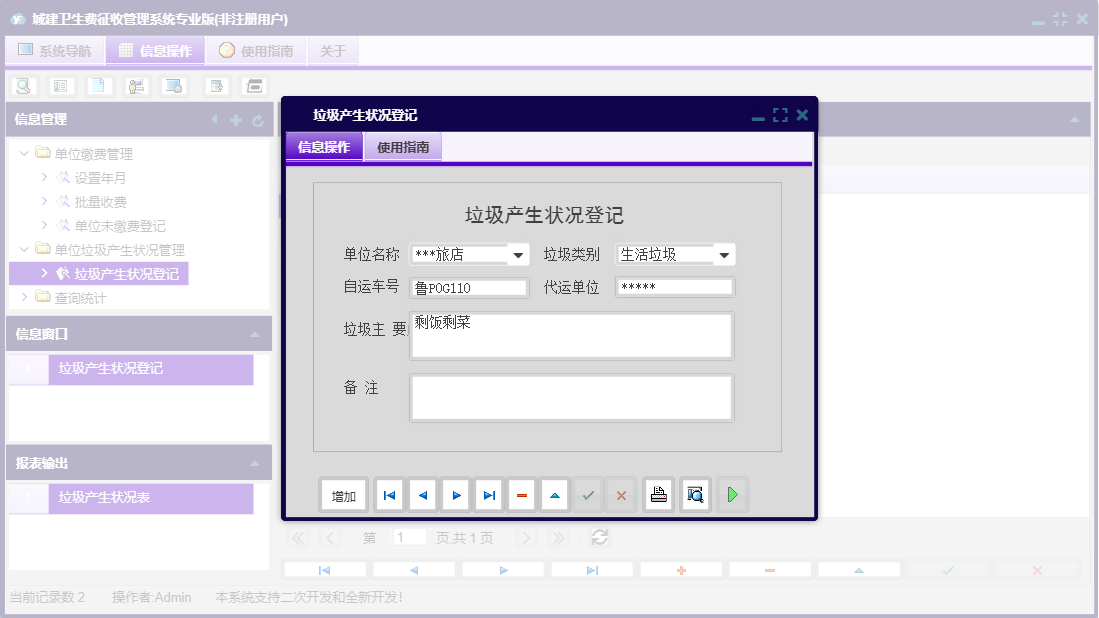Open the 垃圾类别 dropdown showing 生活垃圾
1099x618 pixels.
pyautogui.click(x=726, y=254)
